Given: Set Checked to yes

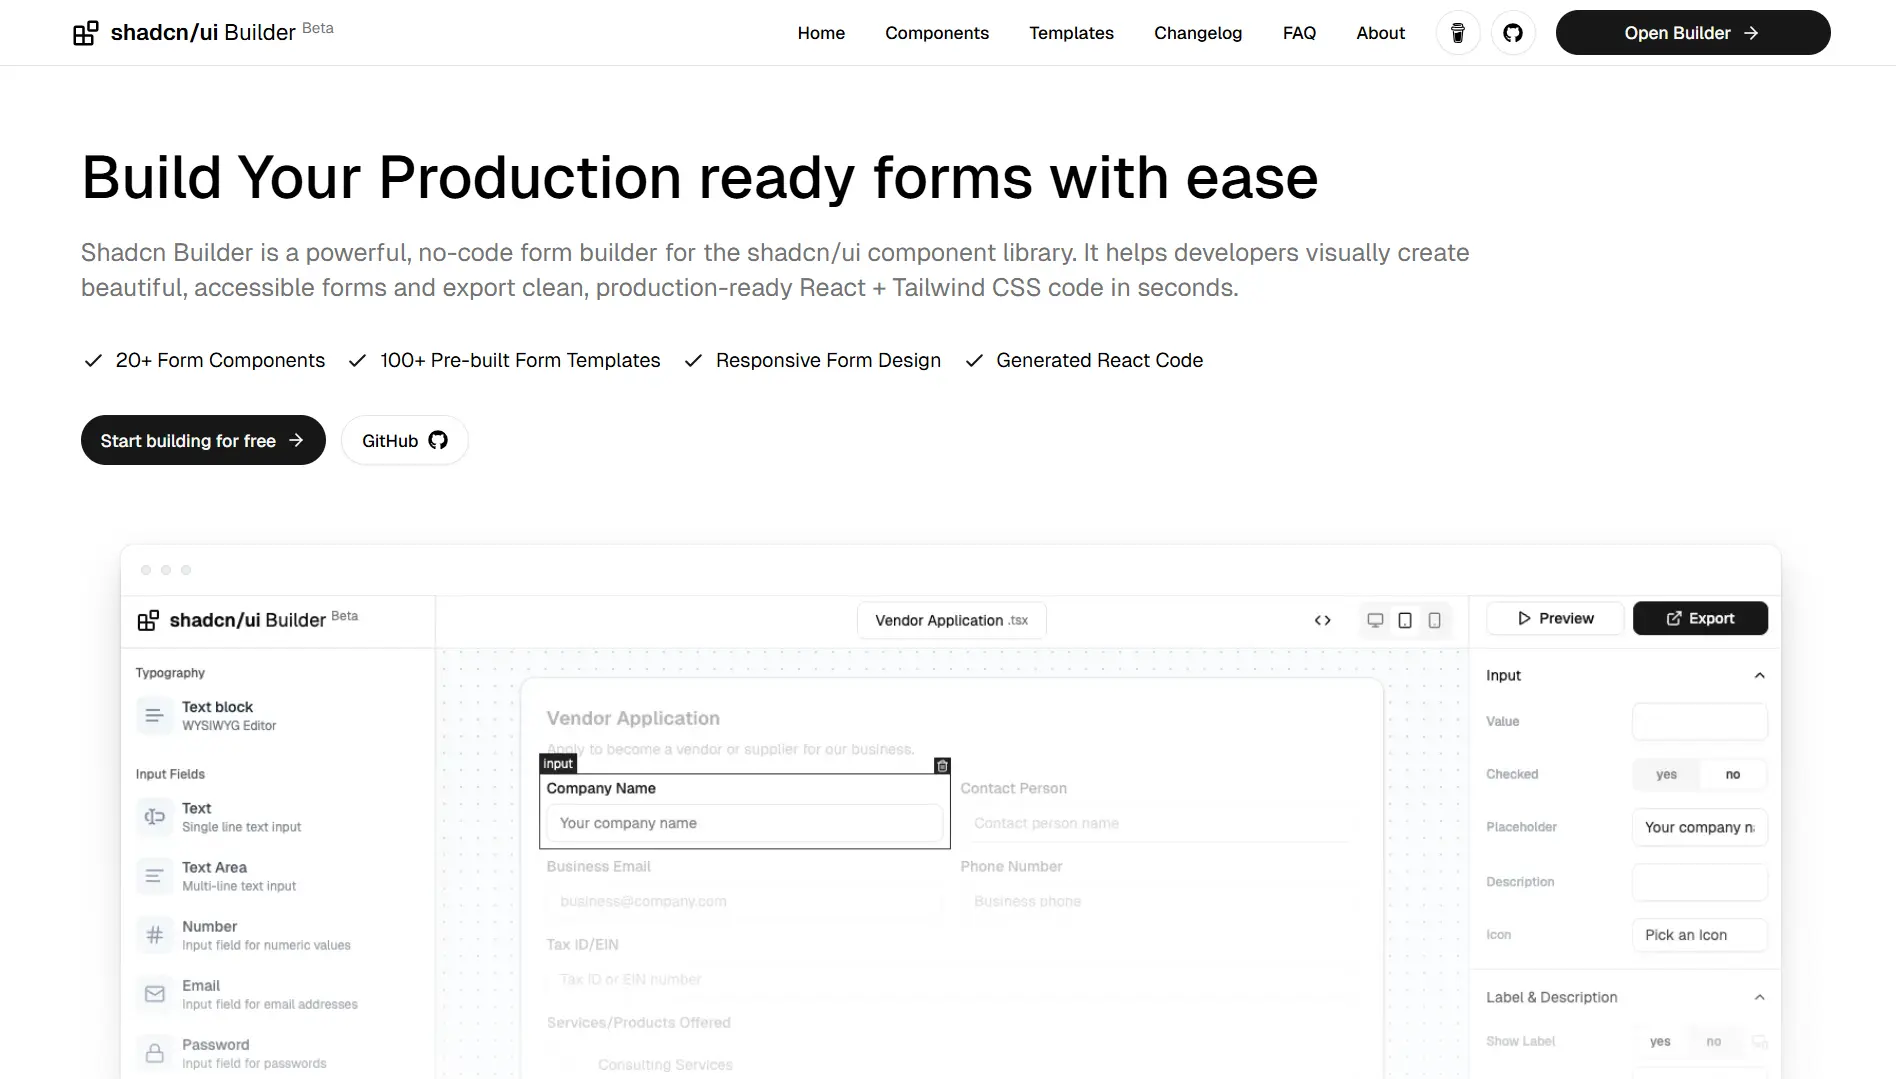Looking at the screenshot, I should tap(1666, 774).
